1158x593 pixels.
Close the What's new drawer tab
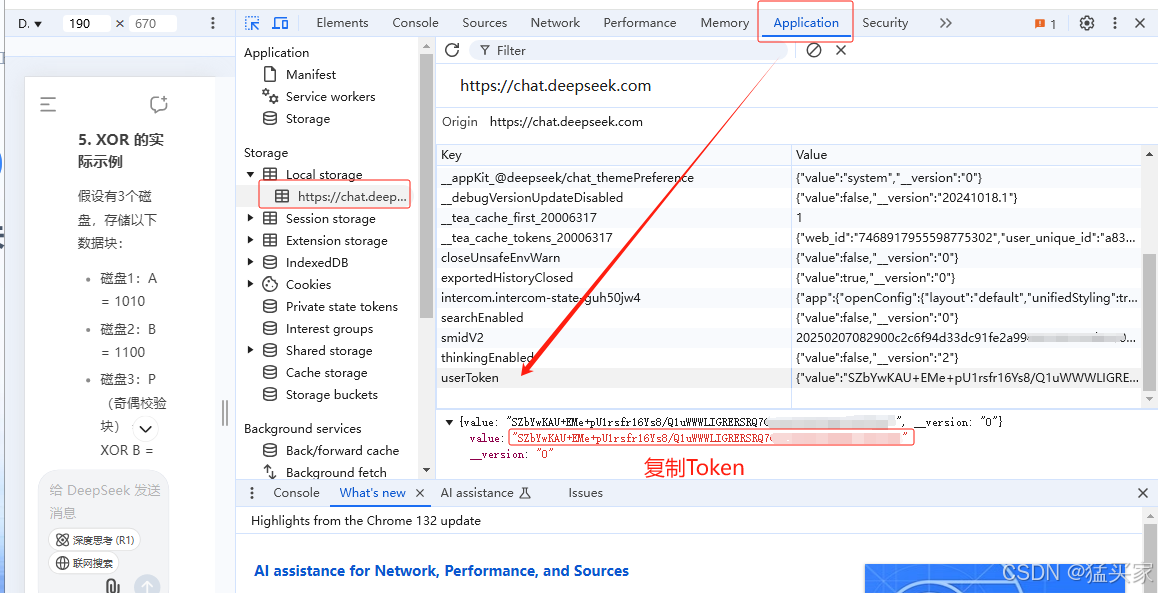420,493
